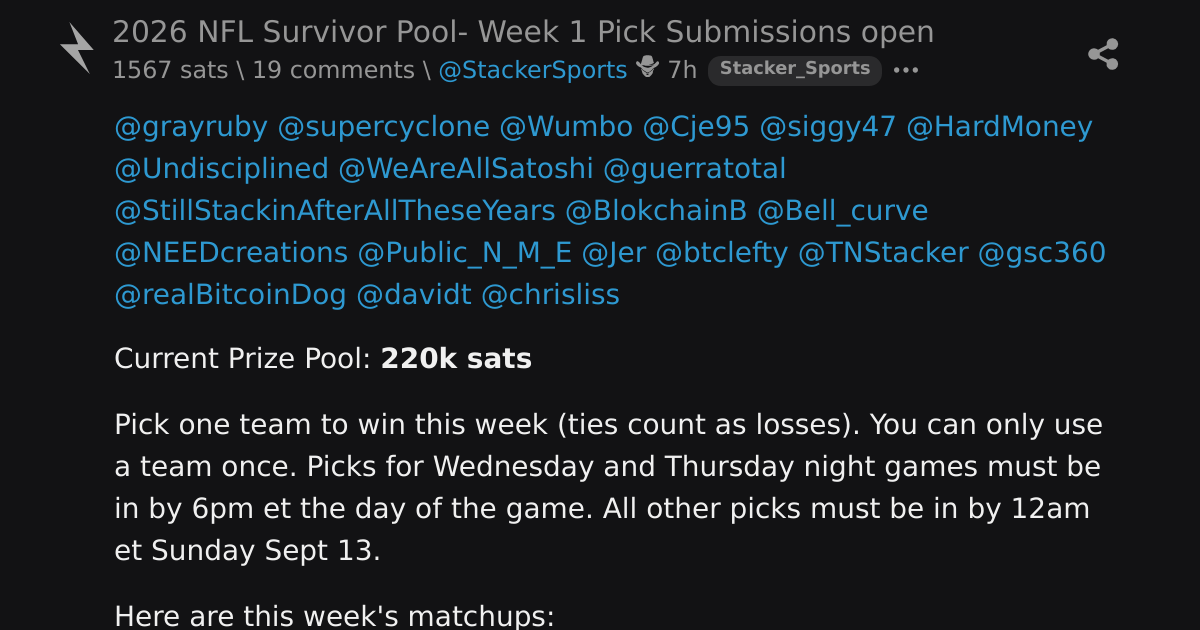Click the cowboy hat icon beside StackerSports
Viewport: 1200px width, 630px height.
tap(648, 68)
